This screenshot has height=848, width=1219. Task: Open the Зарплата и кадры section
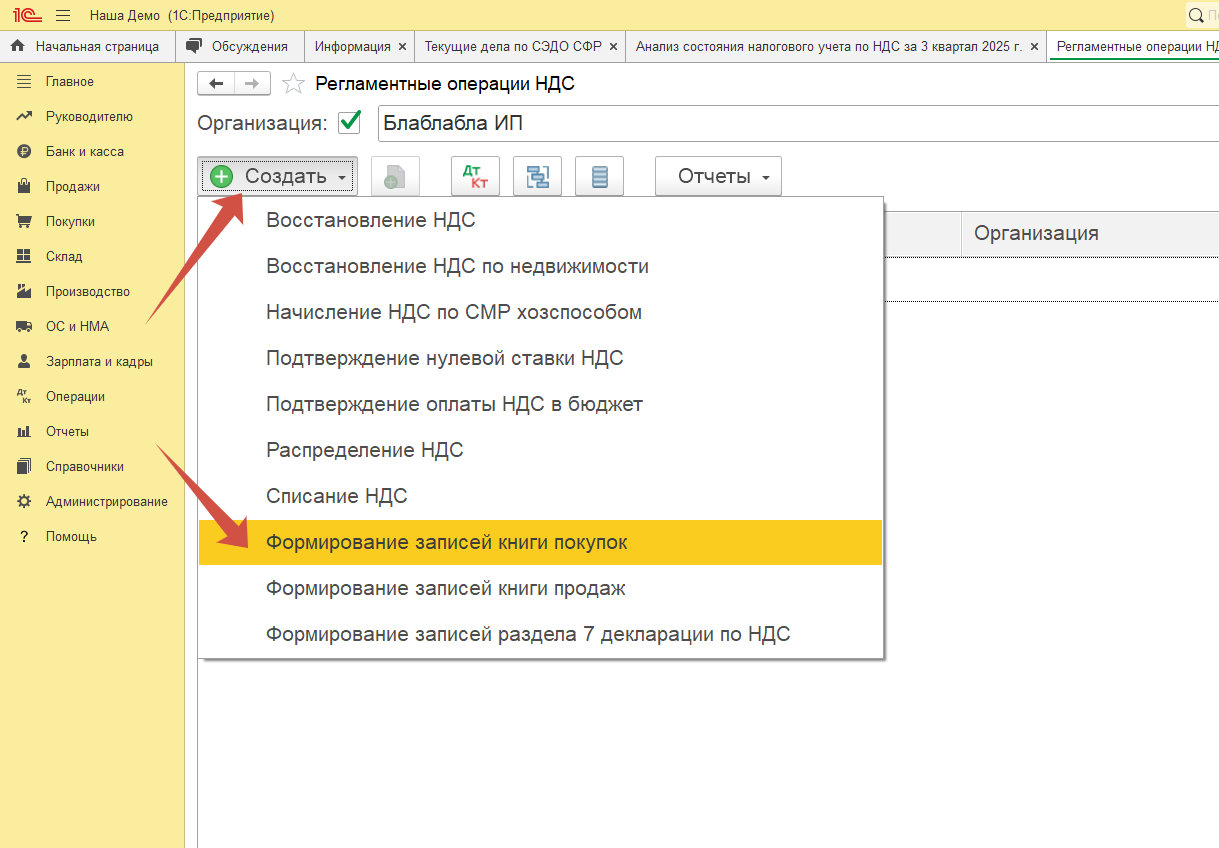(99, 361)
